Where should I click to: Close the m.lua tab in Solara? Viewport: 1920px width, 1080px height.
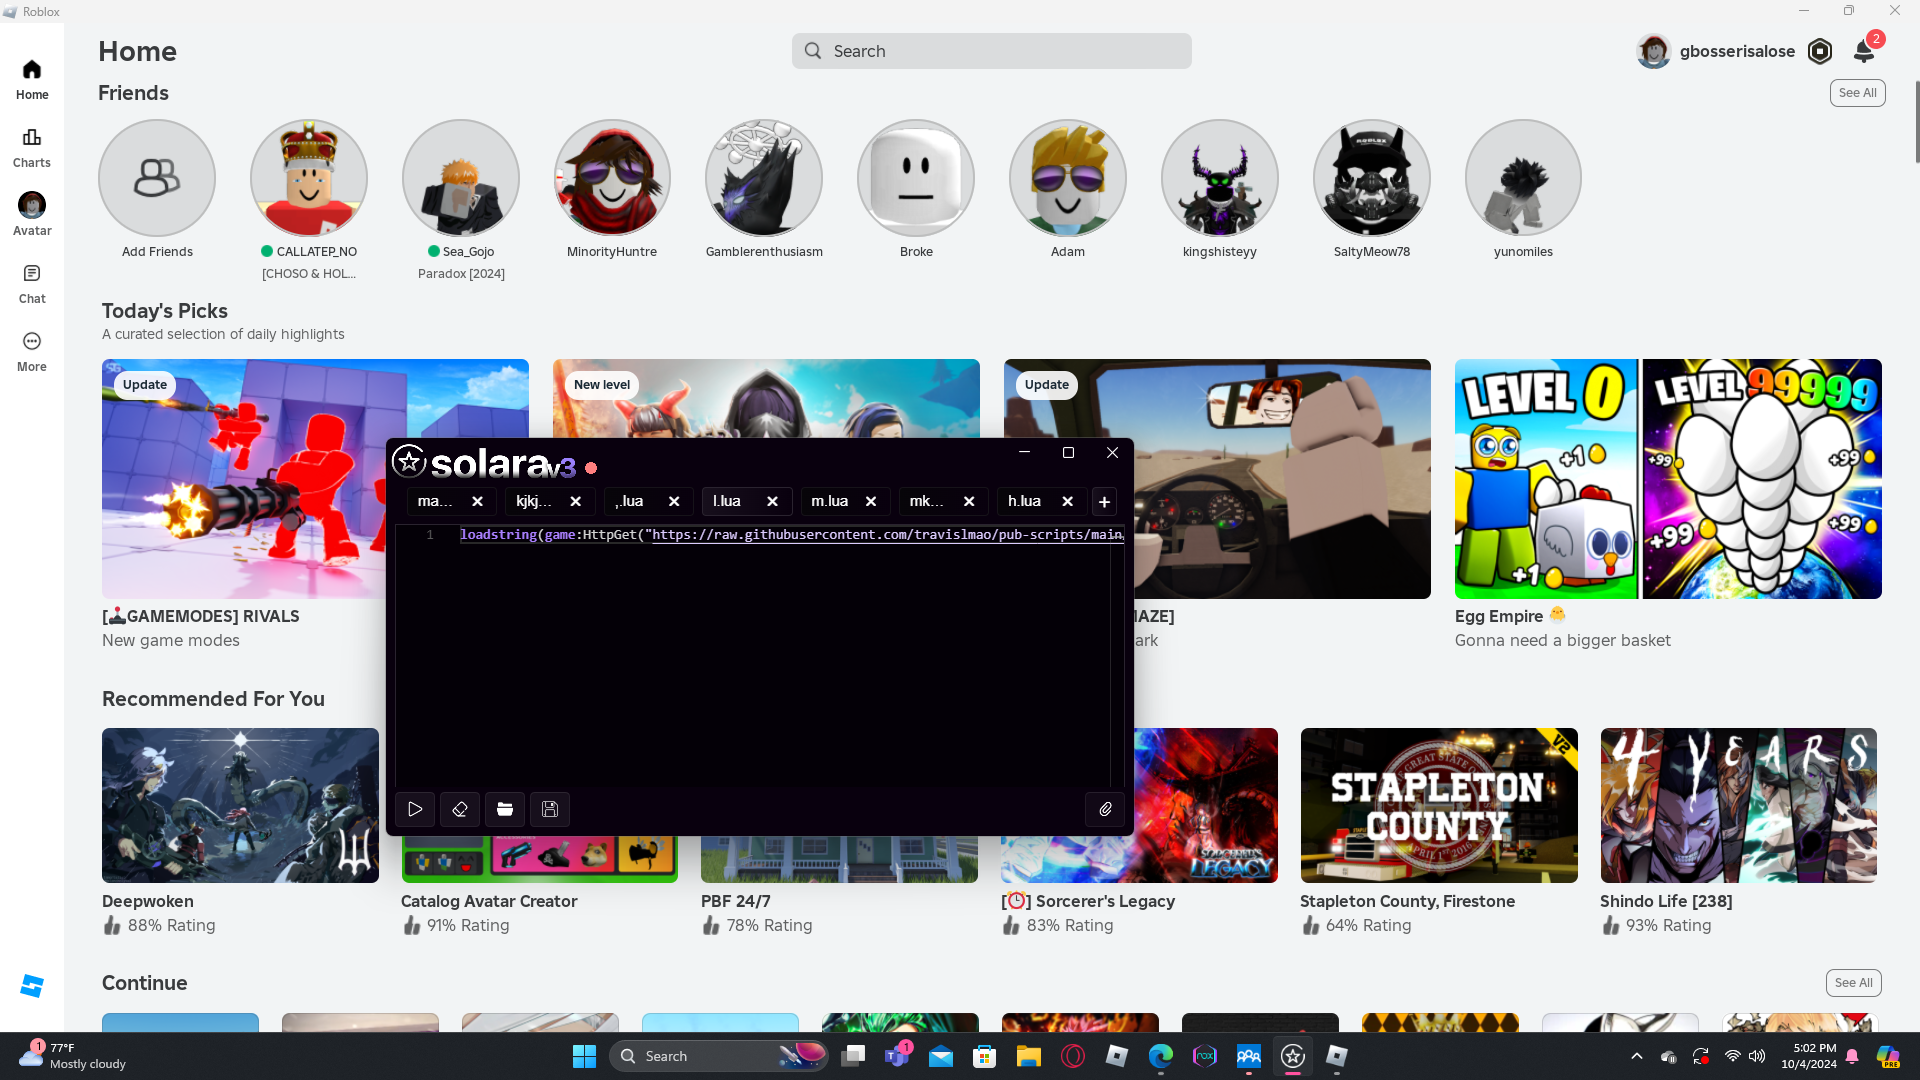[871, 502]
